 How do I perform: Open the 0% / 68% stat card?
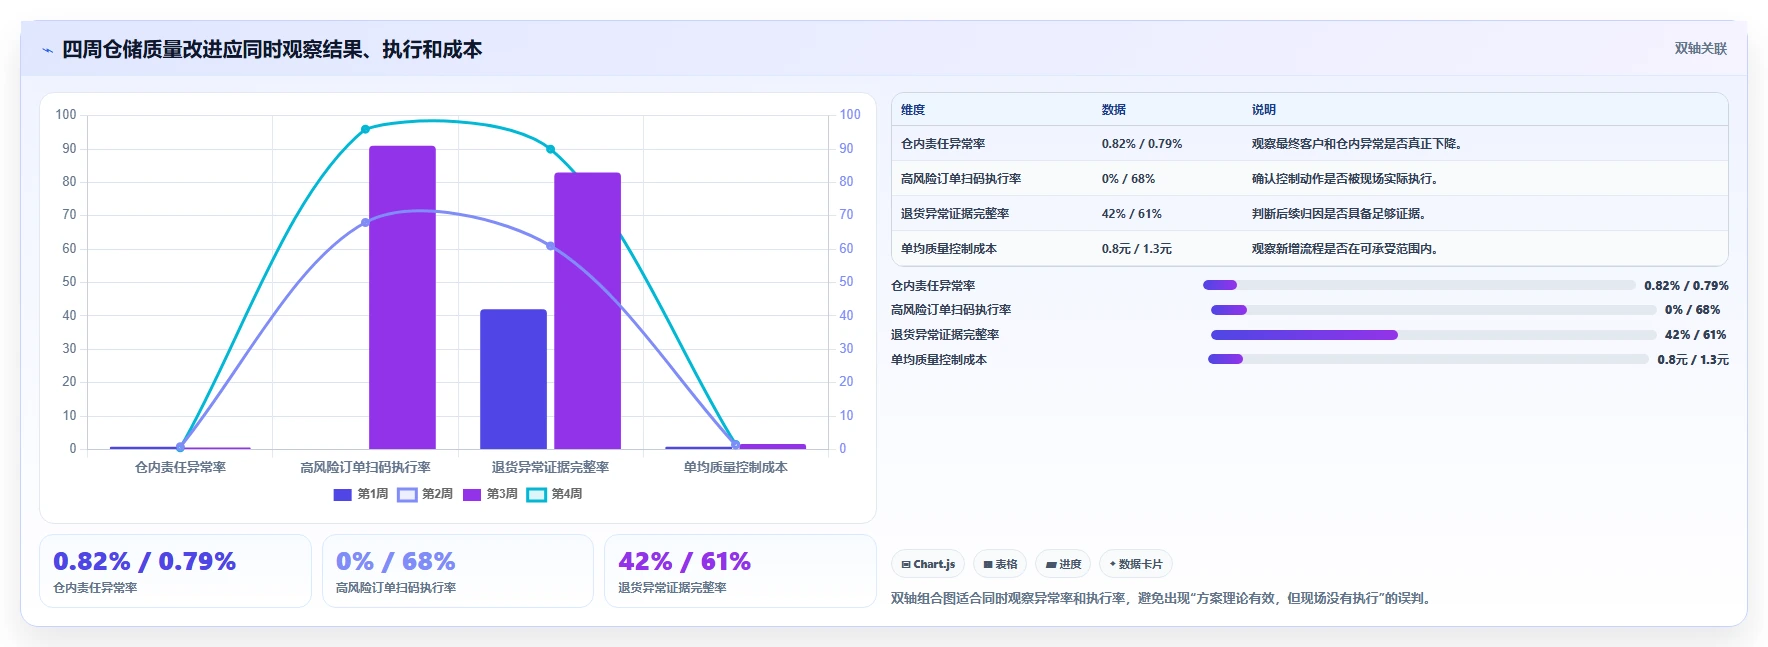pyautogui.click(x=458, y=571)
